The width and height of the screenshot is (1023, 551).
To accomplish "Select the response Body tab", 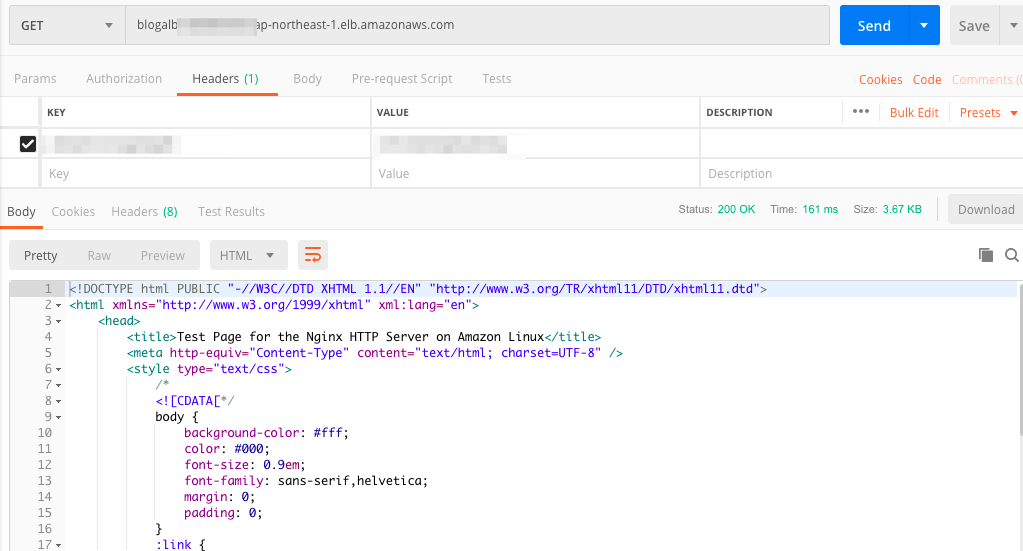I will coord(22,211).
